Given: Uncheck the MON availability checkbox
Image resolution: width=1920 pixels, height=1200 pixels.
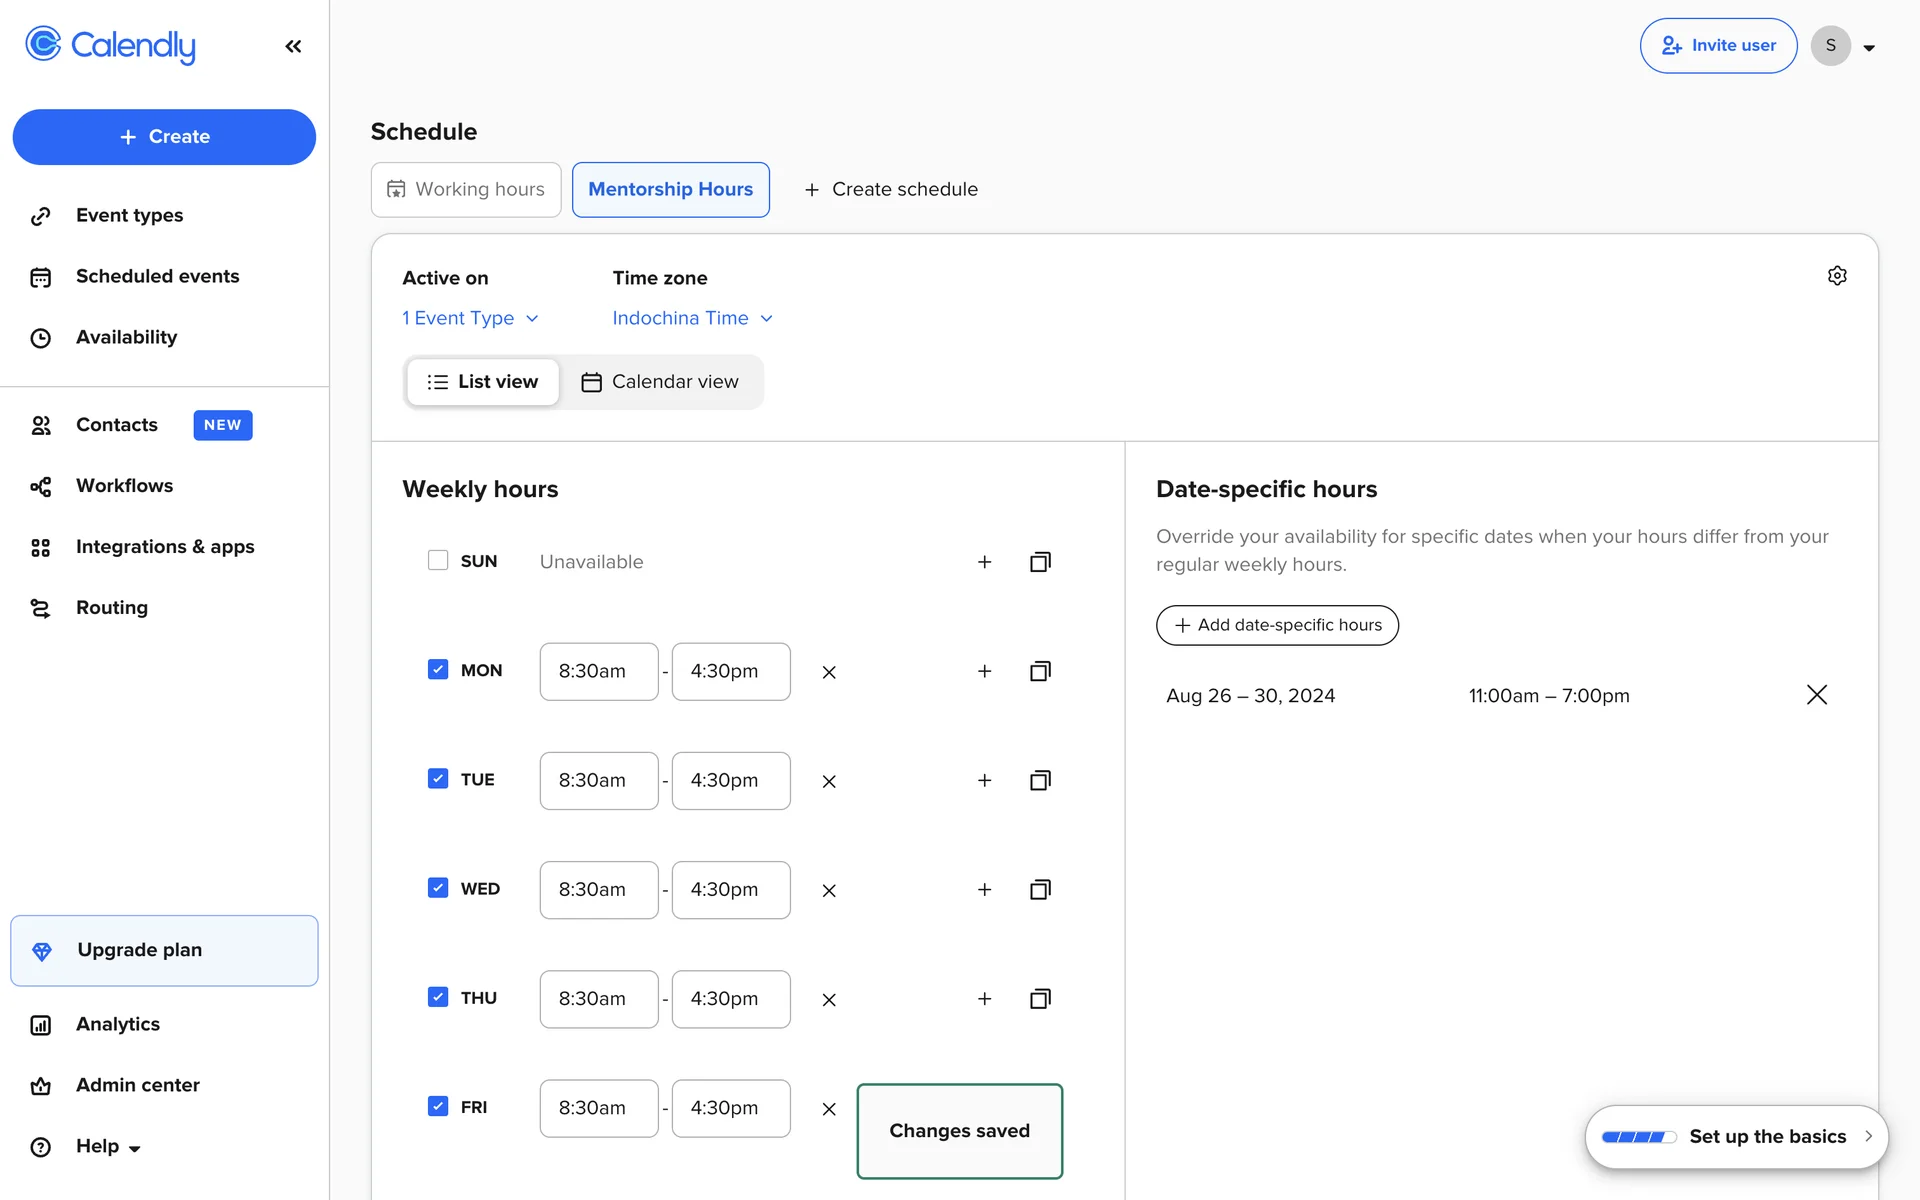Looking at the screenshot, I should click(438, 669).
